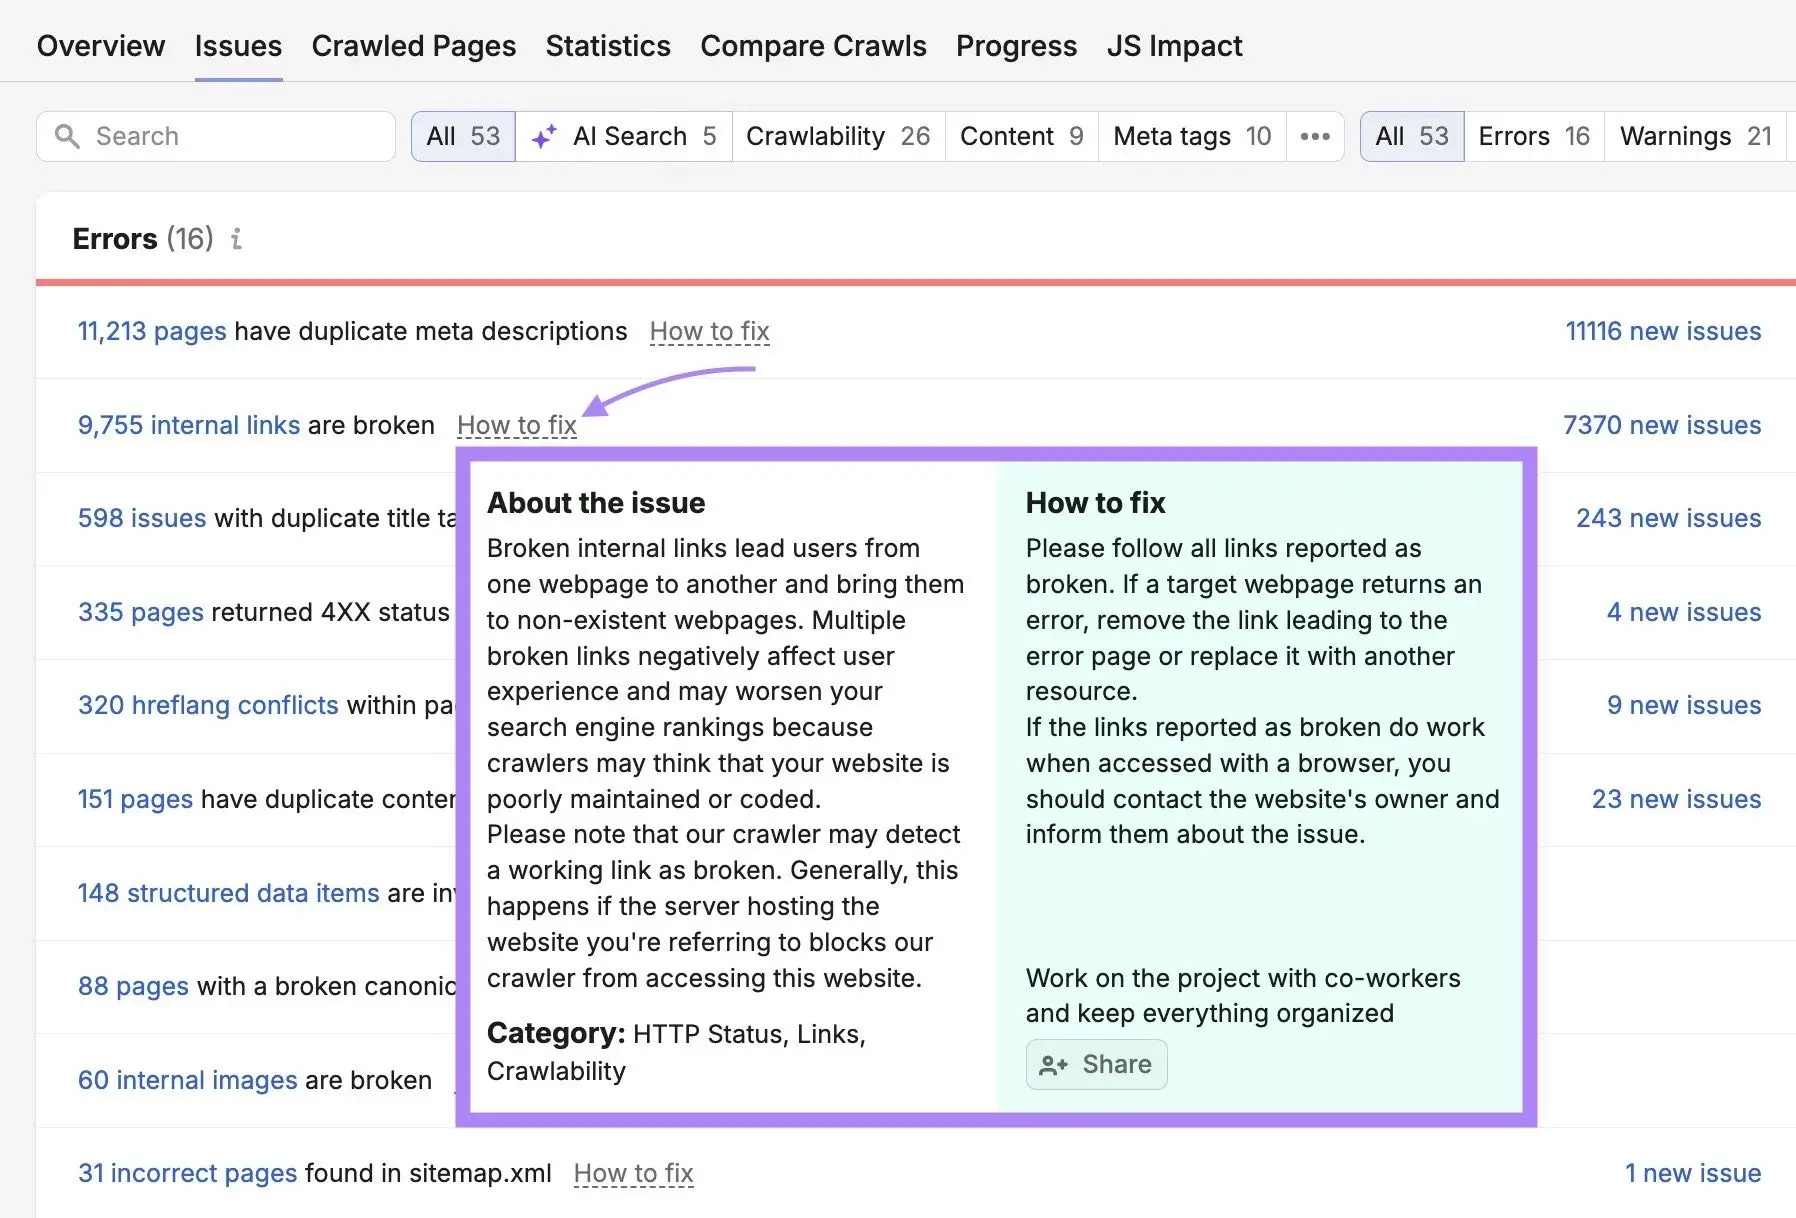Image resolution: width=1796 pixels, height=1218 pixels.
Task: Open 11,213 pages duplicate meta descriptions
Action: click(152, 331)
